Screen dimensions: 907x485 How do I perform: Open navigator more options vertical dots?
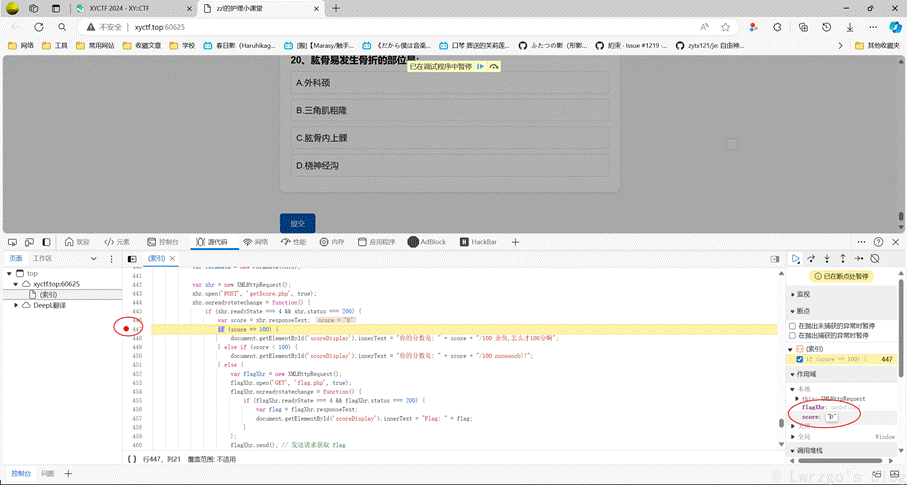point(111,259)
